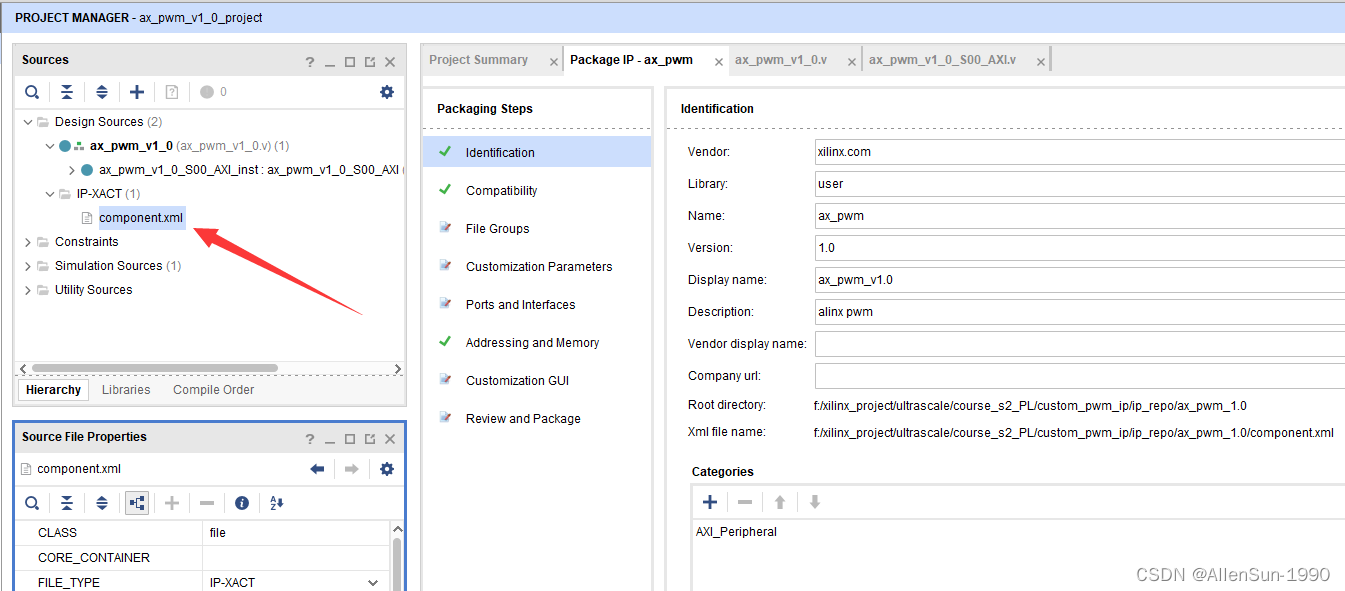Open the Source File Properties settings gear

coord(387,469)
